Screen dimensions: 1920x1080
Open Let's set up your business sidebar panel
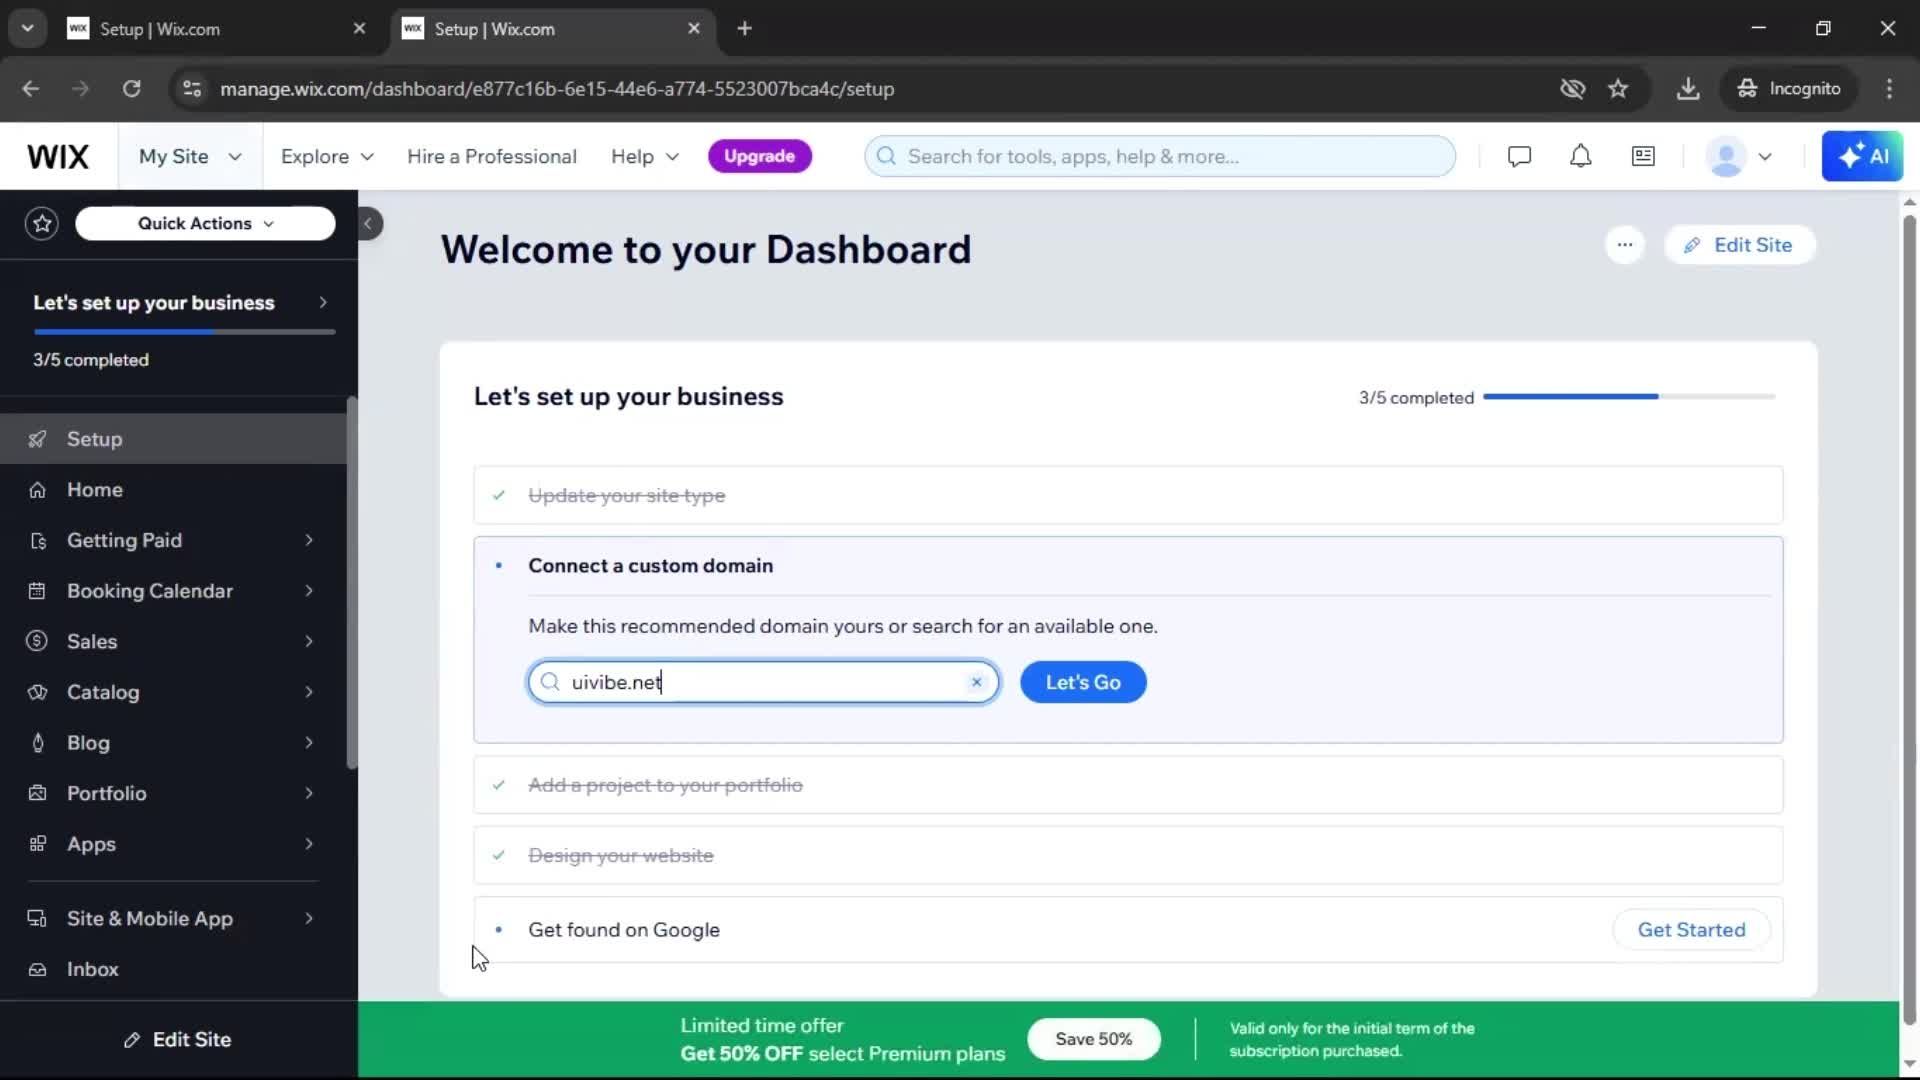[179, 303]
